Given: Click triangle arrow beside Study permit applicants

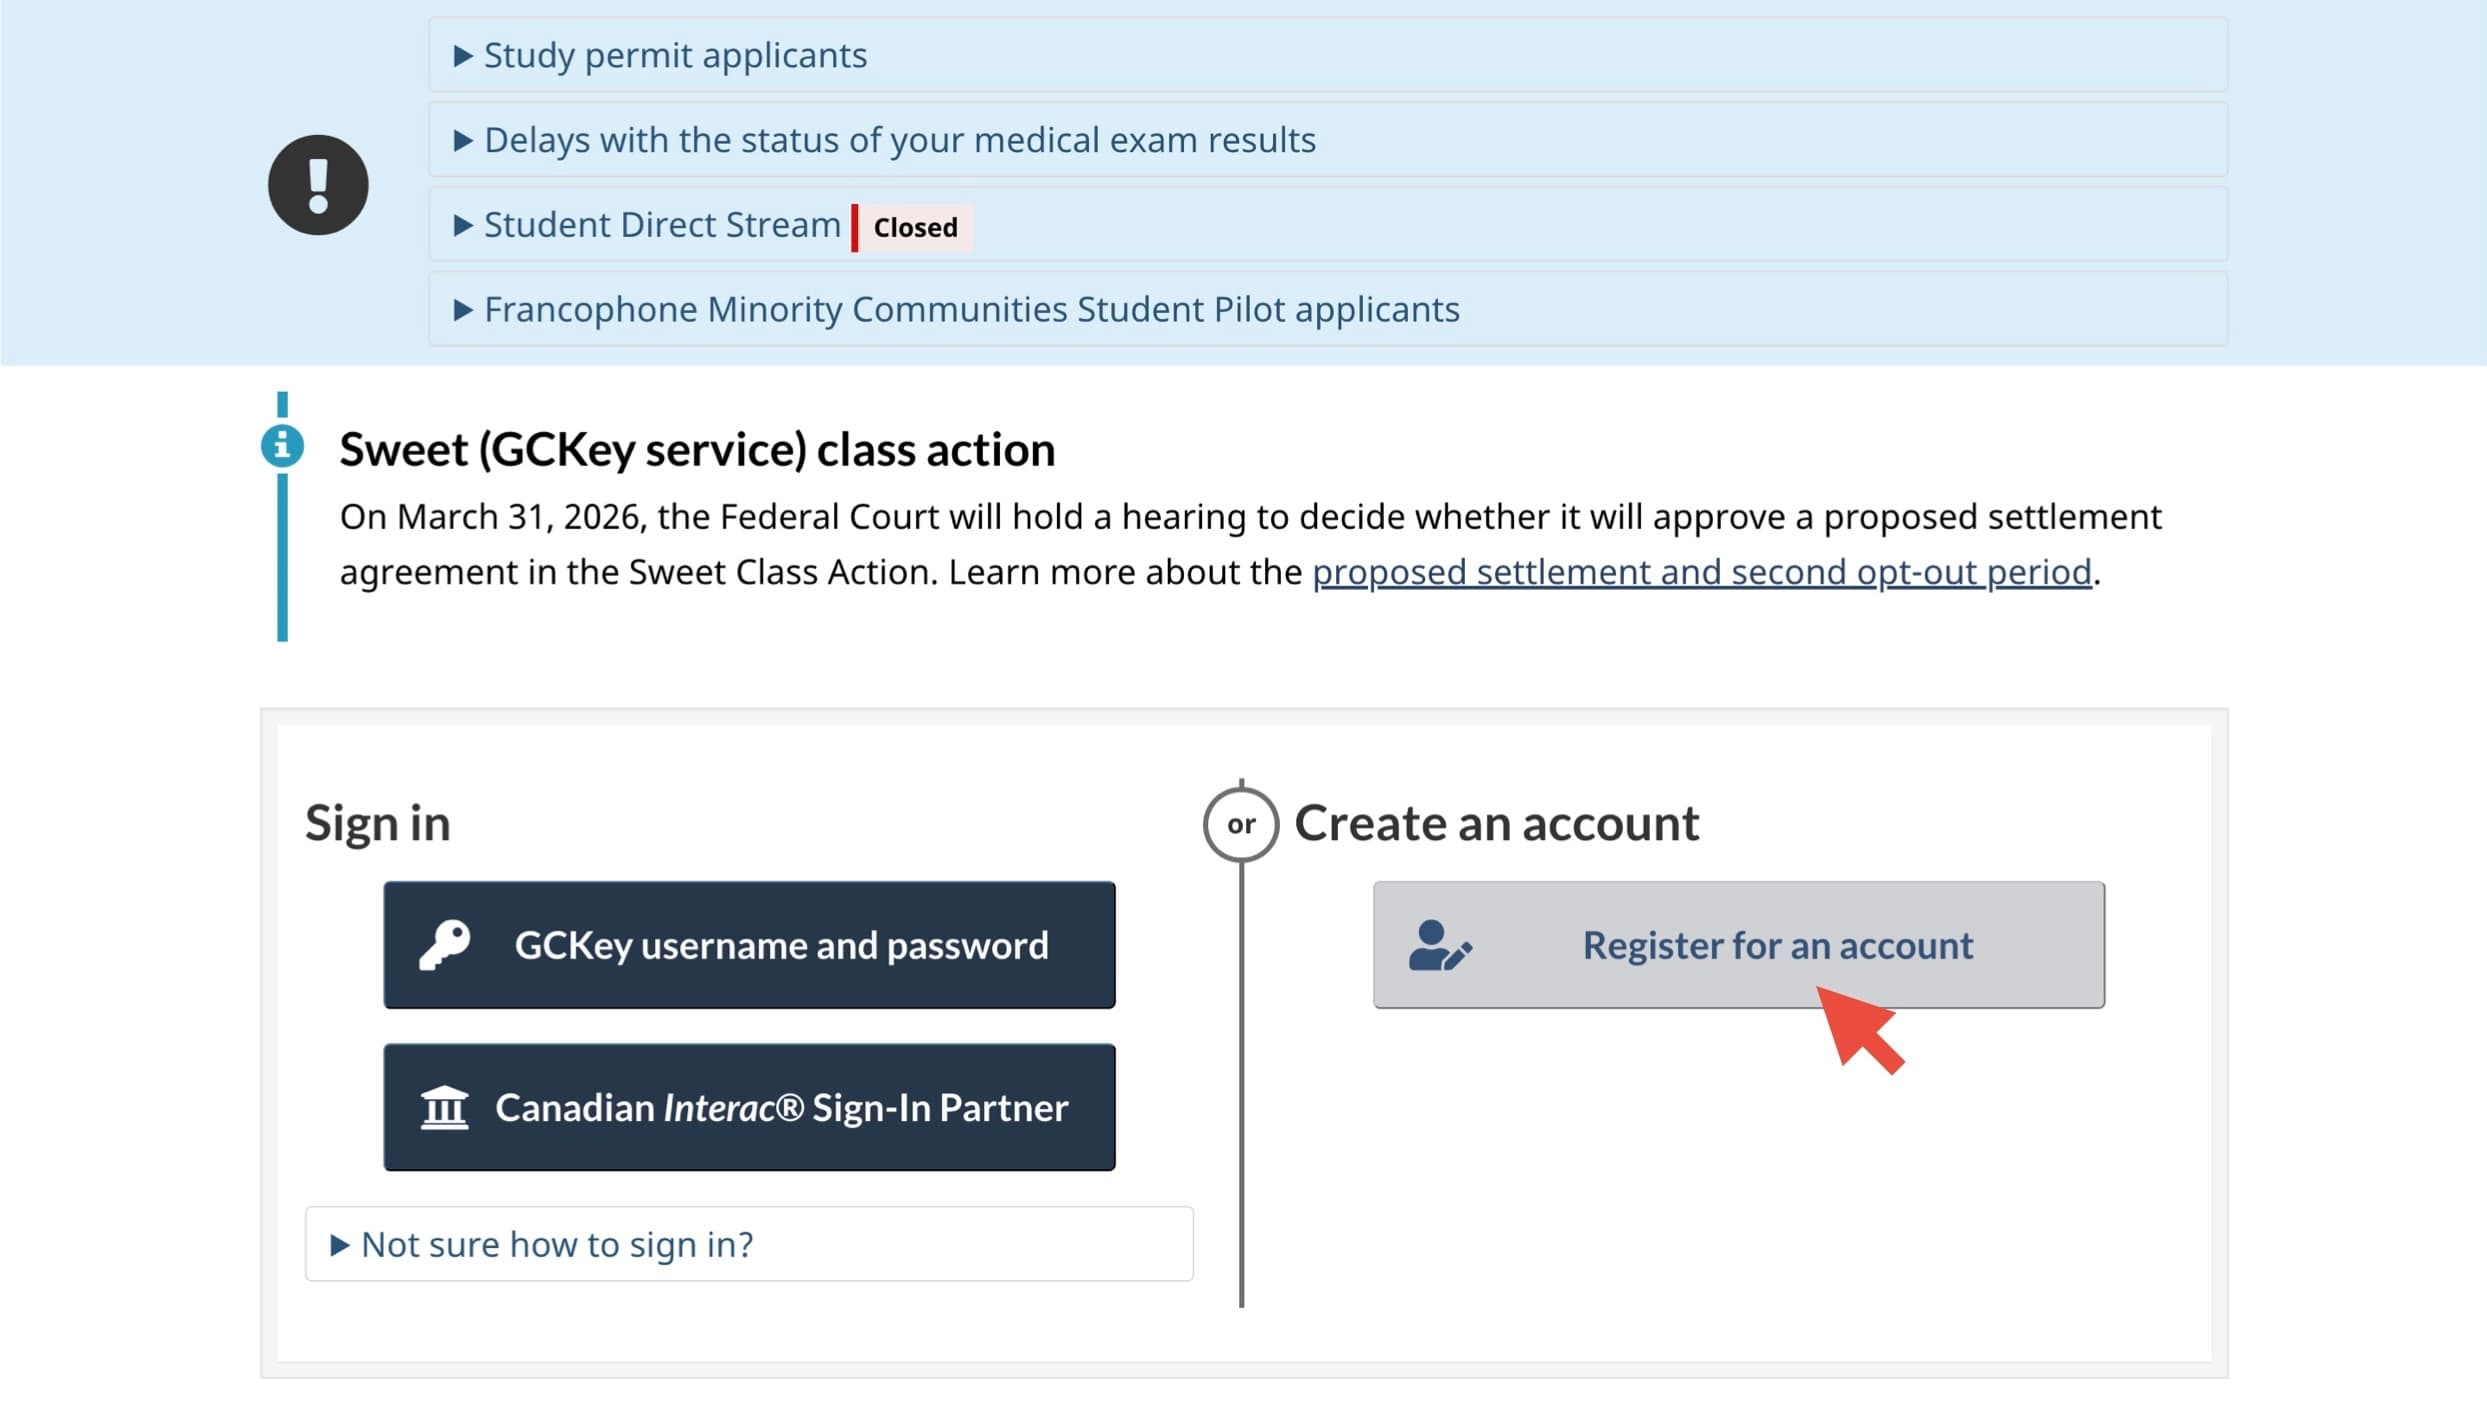Looking at the screenshot, I should (462, 56).
